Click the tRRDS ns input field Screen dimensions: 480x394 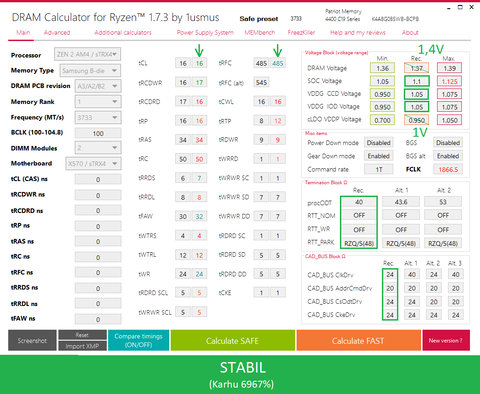(x=98, y=288)
